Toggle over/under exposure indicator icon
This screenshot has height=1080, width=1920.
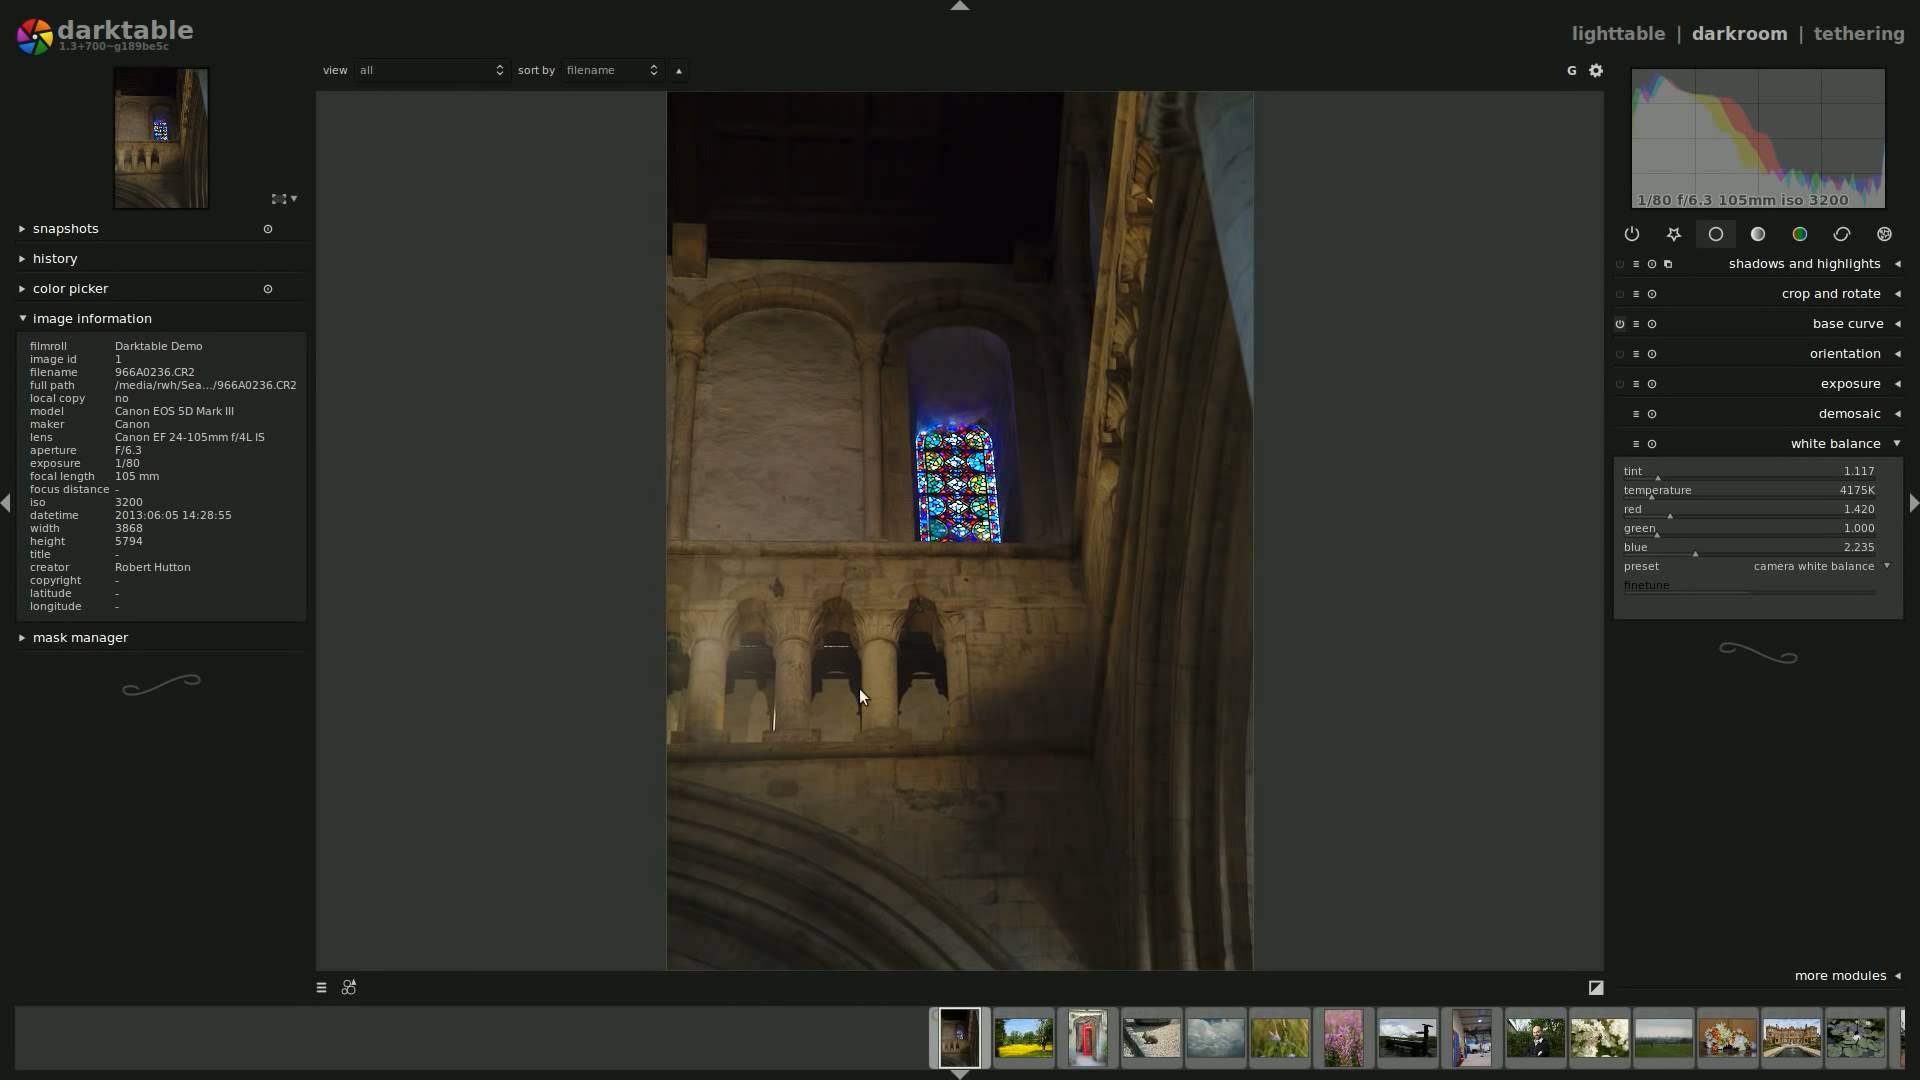coord(1596,987)
